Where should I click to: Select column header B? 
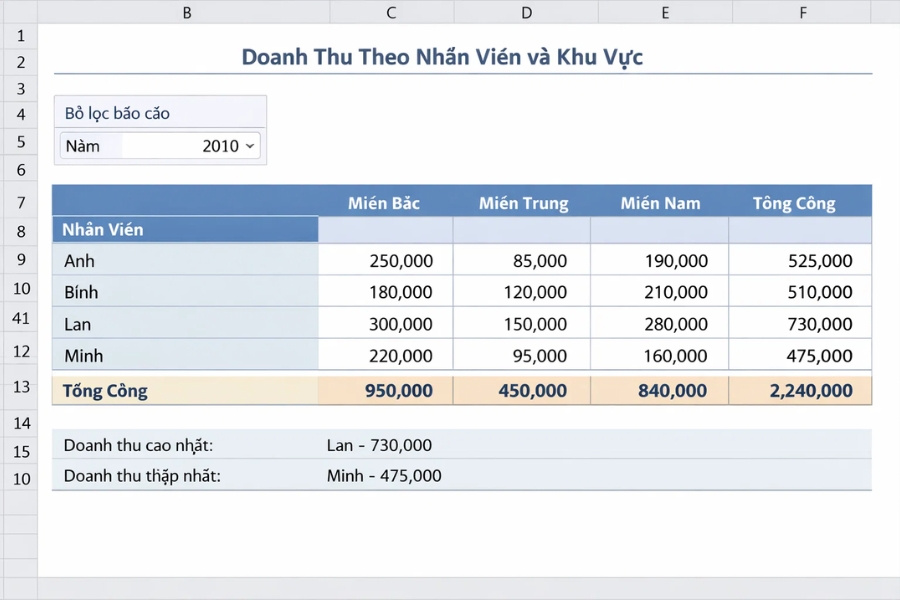(x=186, y=12)
